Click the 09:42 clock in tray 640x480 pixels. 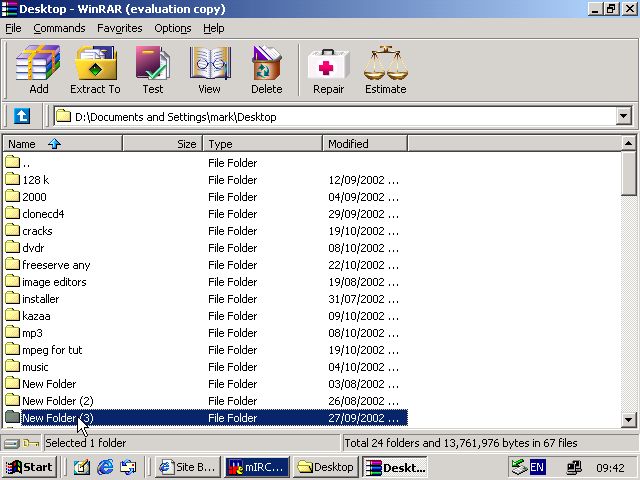[x=610, y=468]
